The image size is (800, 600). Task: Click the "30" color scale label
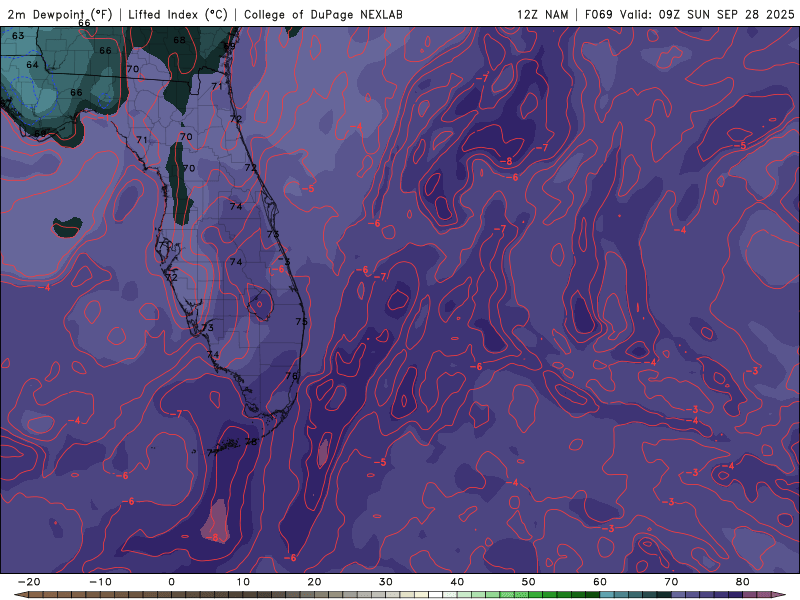coord(386,582)
